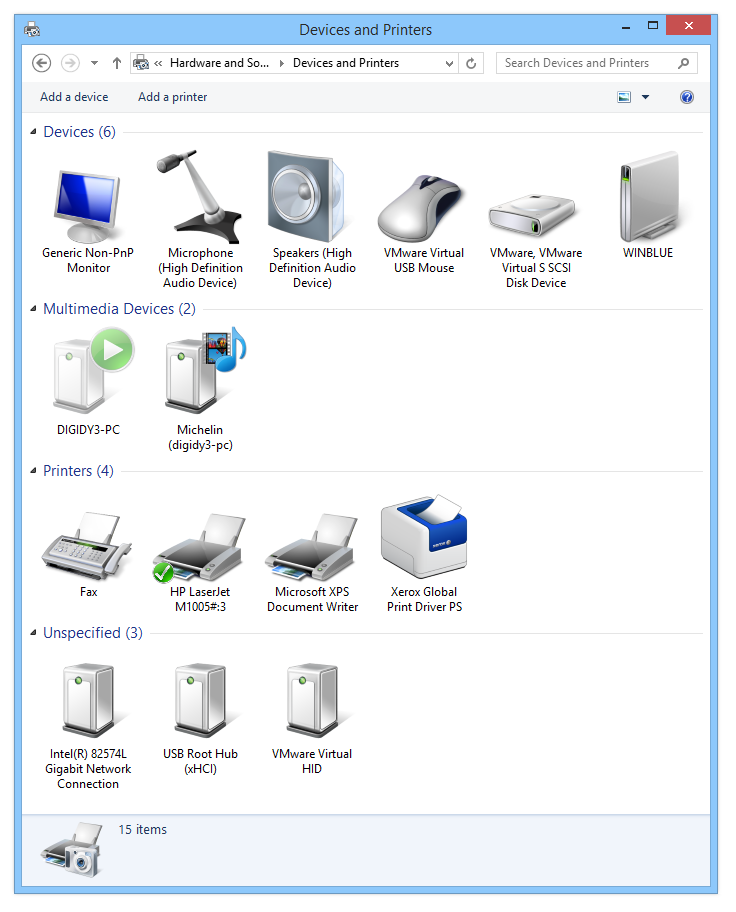Click the change view icon in toolbar

click(624, 97)
